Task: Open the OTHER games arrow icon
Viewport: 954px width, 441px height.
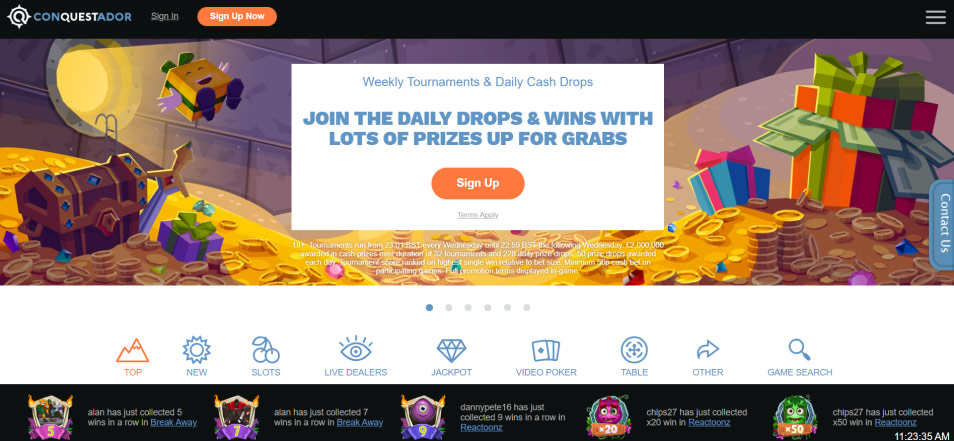Action: coord(708,350)
